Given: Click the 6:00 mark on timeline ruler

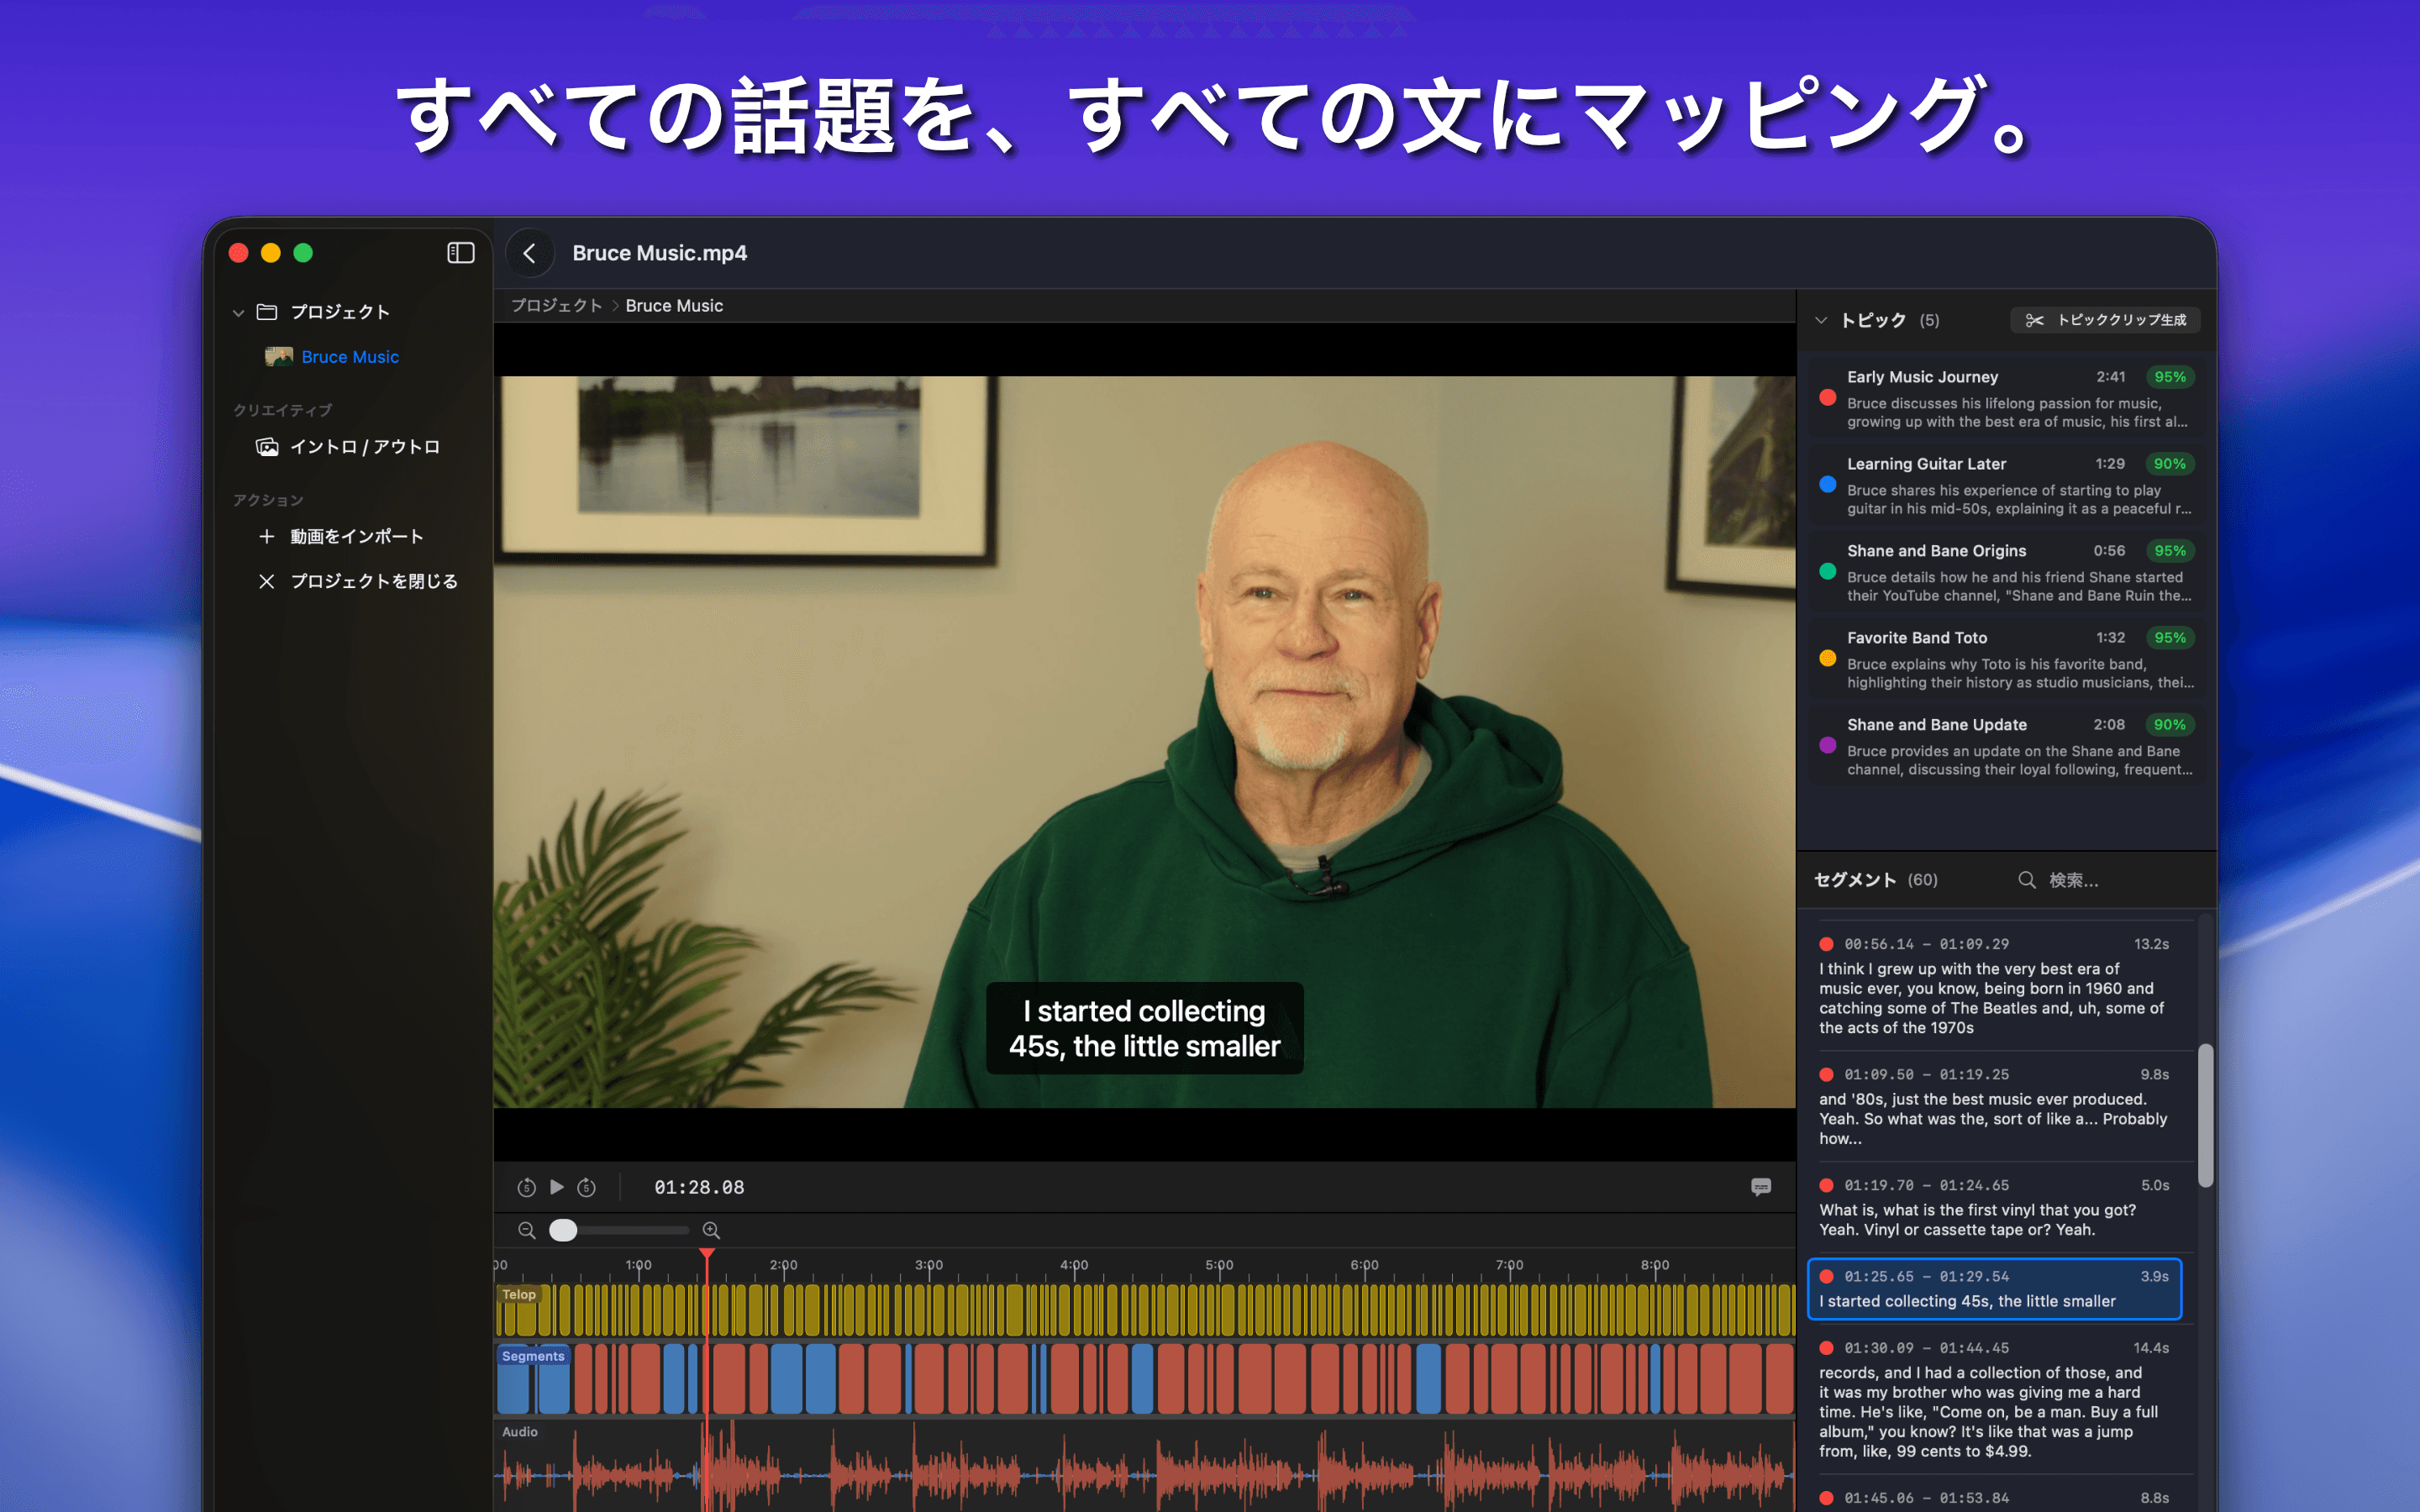Looking at the screenshot, I should coord(1364,1266).
